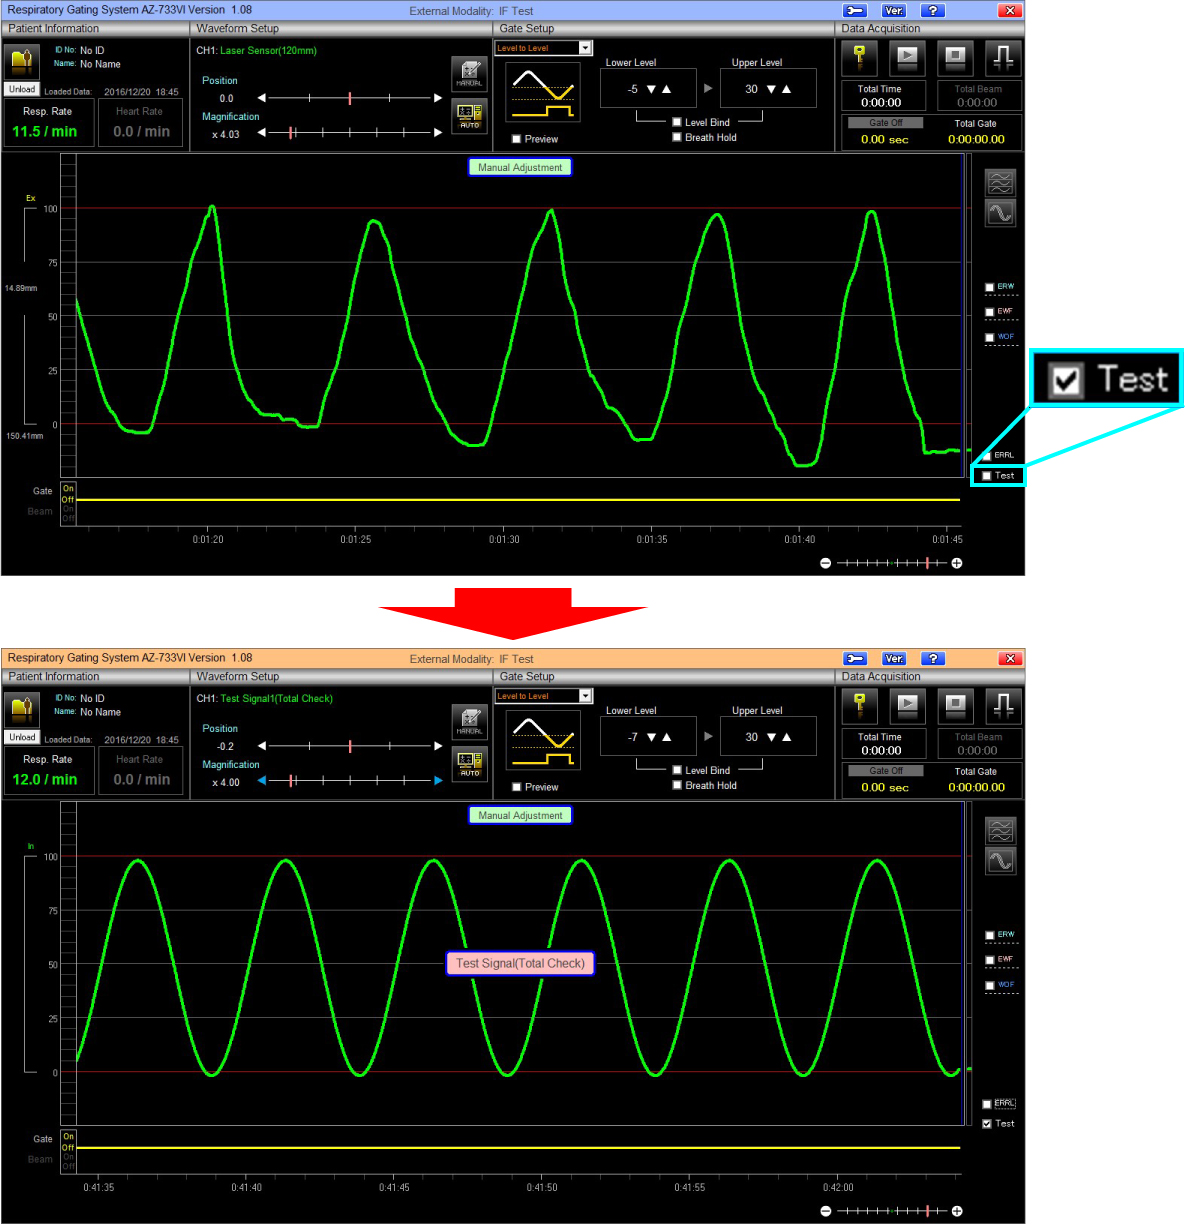The height and width of the screenshot is (1224, 1185).
Task: Increase Upper Level with up arrow, top window
Action: (x=787, y=89)
